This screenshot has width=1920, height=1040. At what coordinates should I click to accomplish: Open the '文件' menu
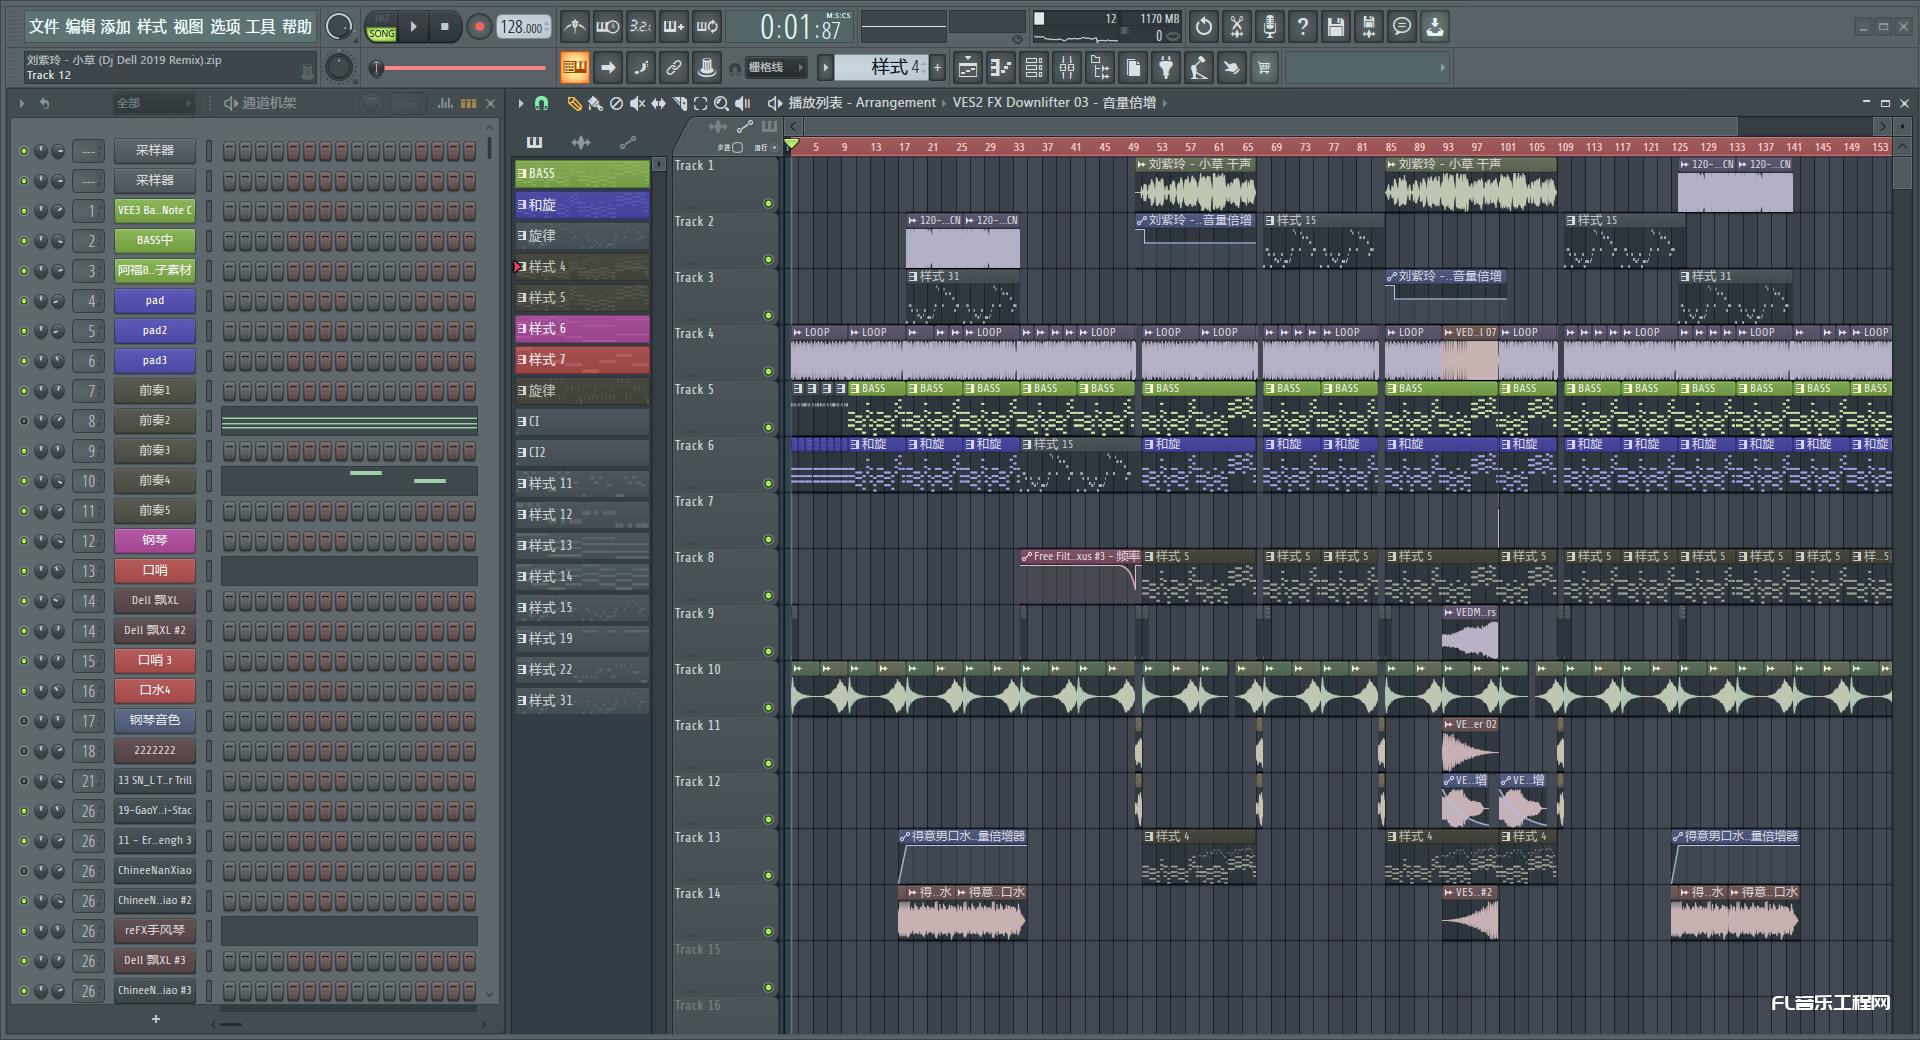[x=44, y=27]
